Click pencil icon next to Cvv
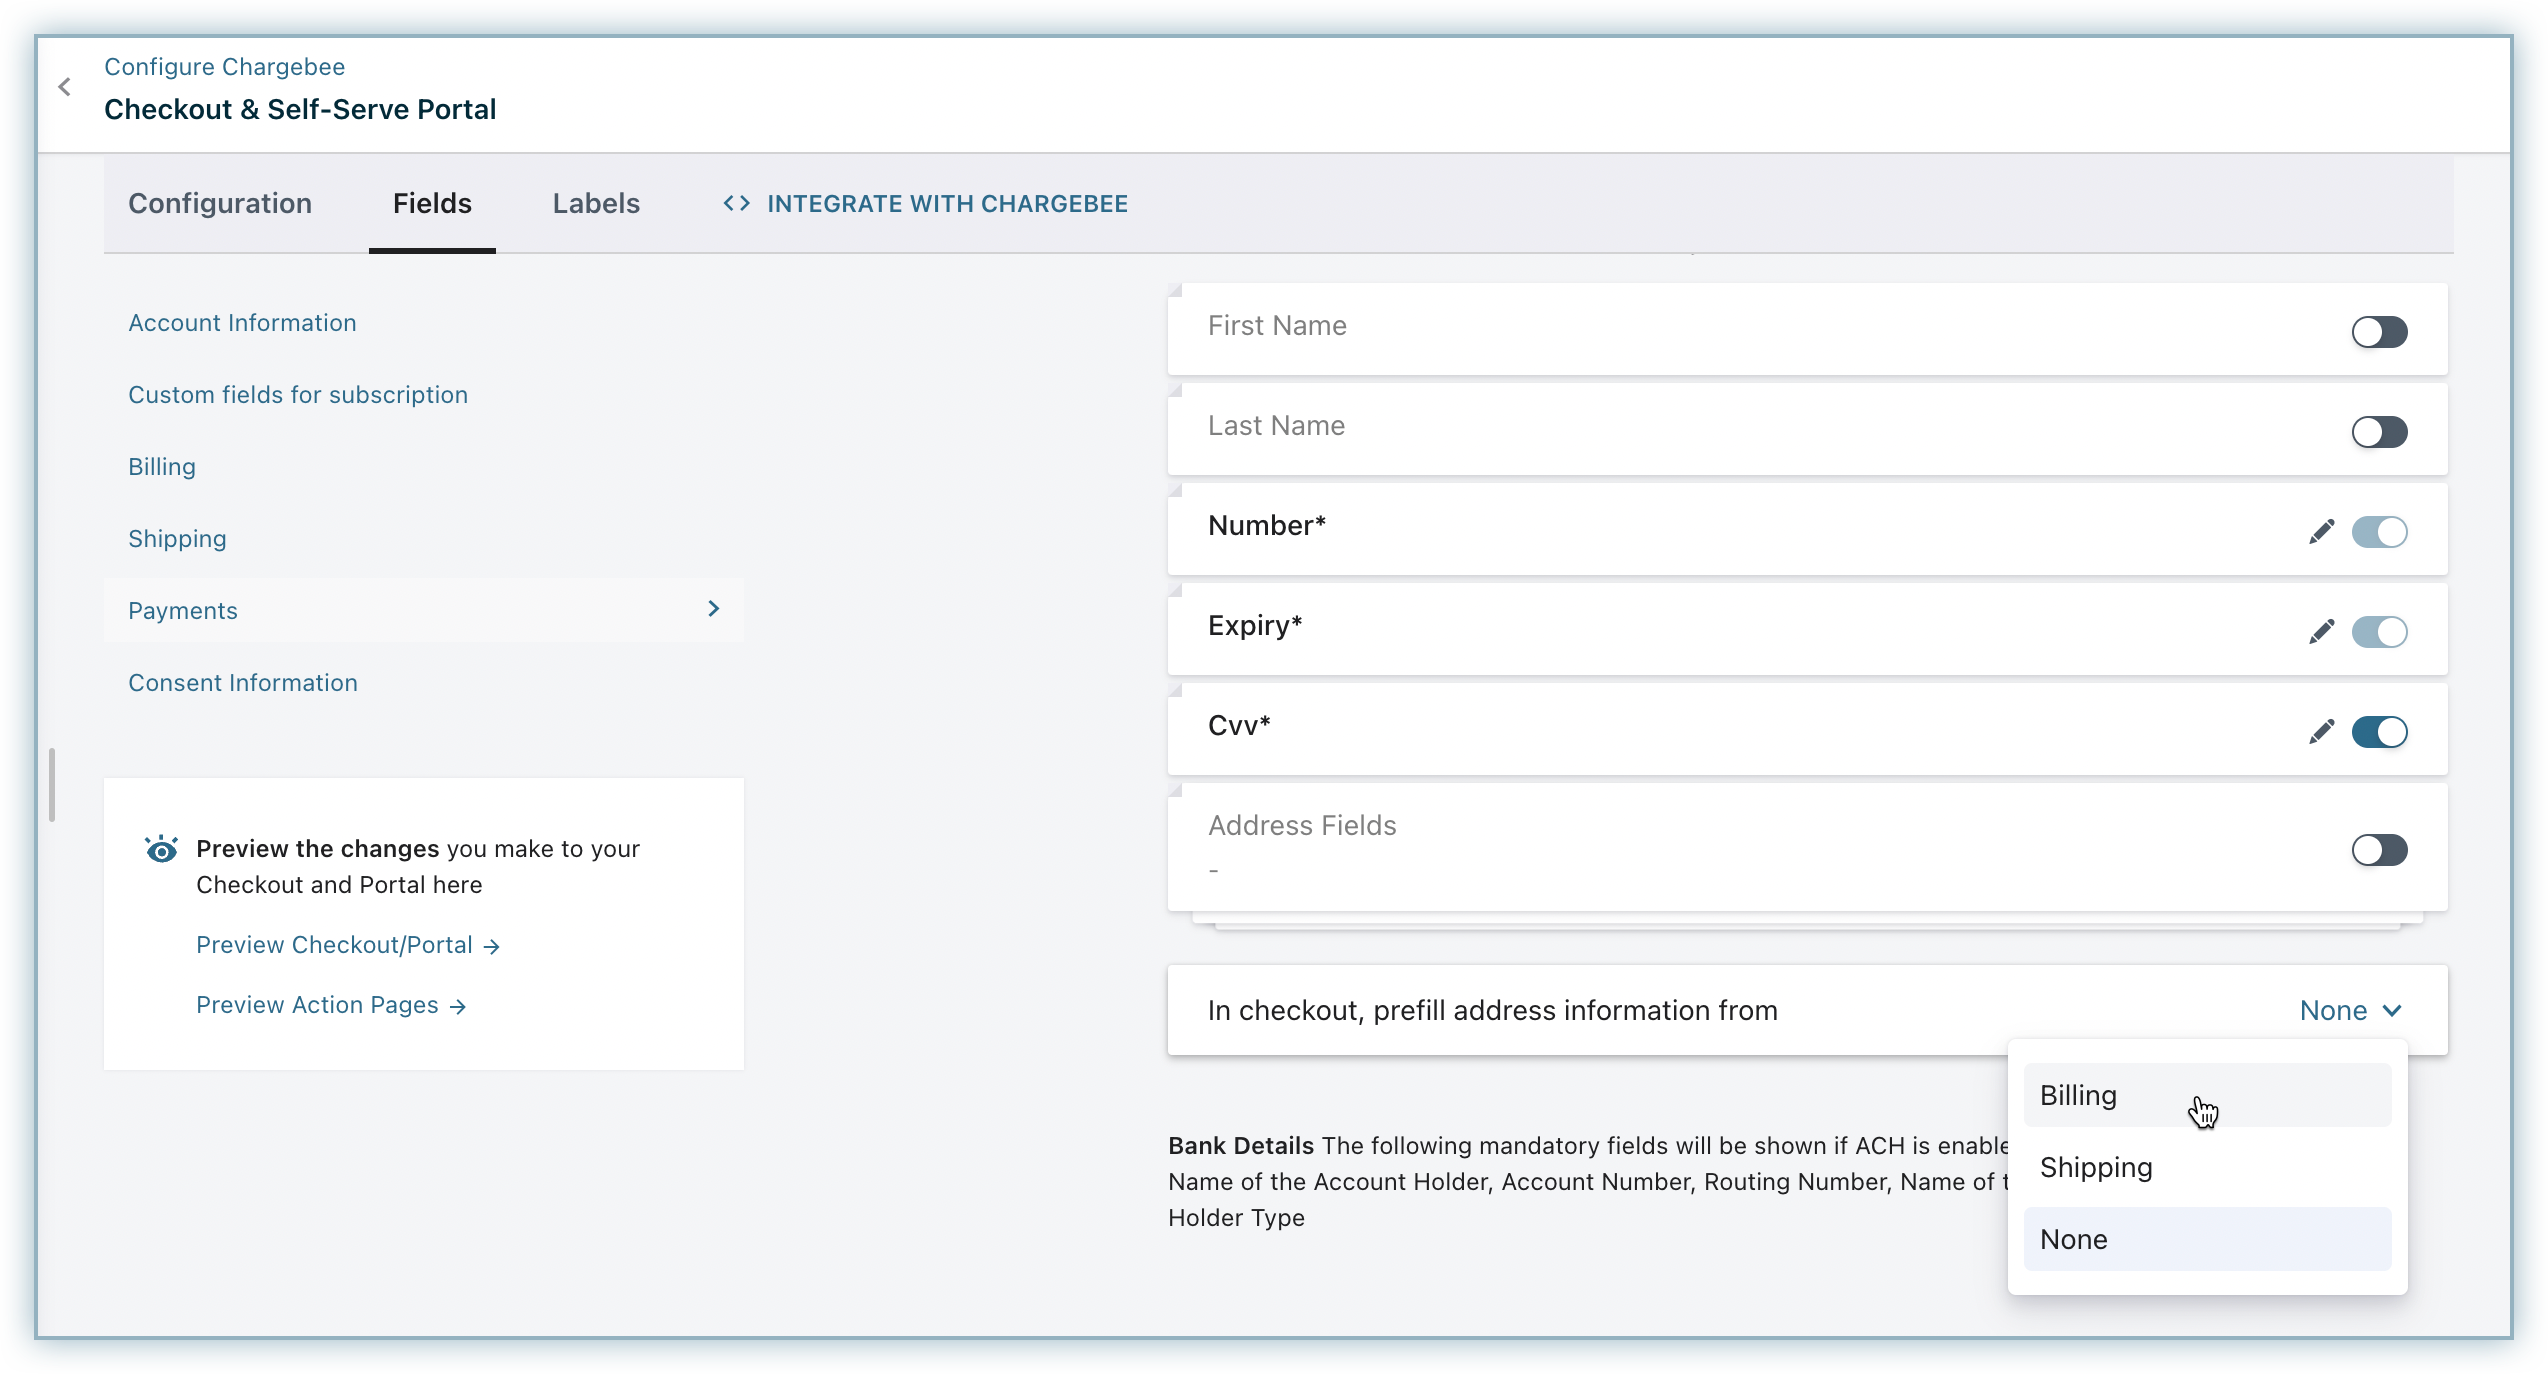Viewport: 2548px width, 1374px height. click(2321, 732)
